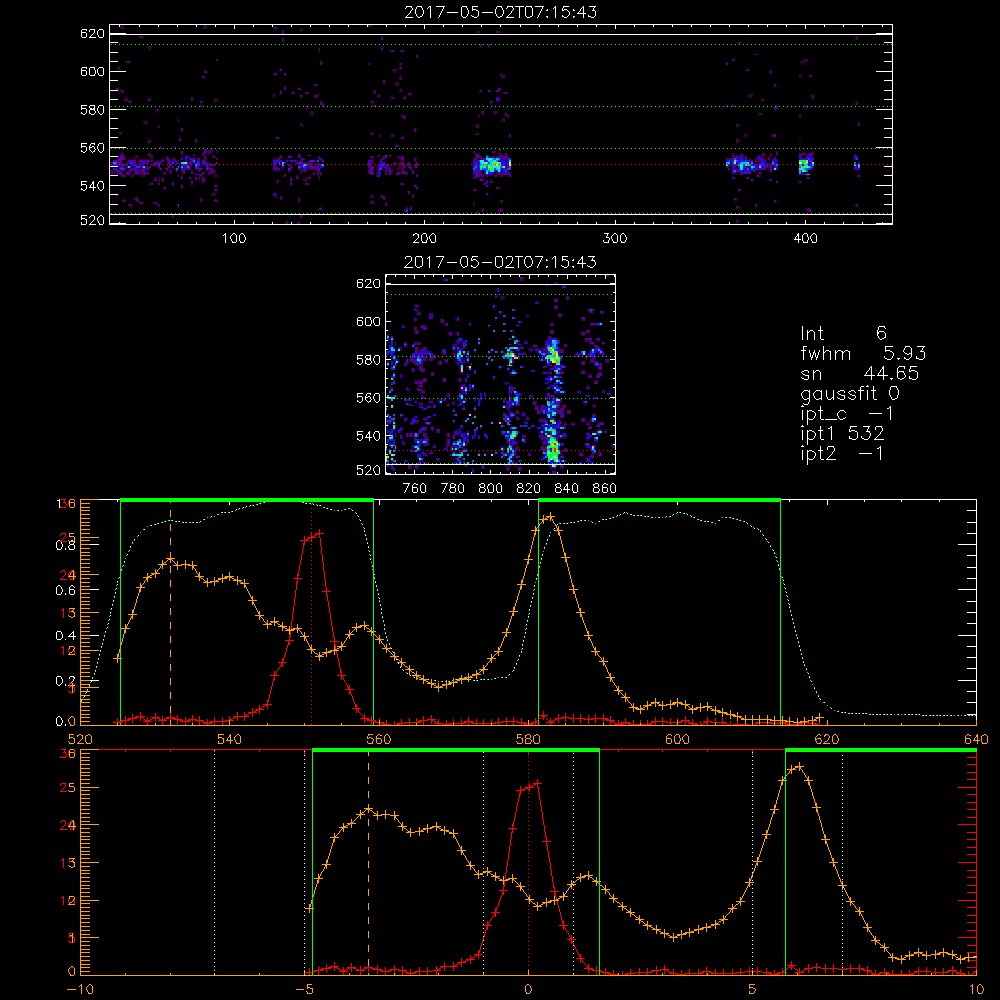
Task: Click the dashed orange marker line in the bottom plot
Action: coord(368,861)
